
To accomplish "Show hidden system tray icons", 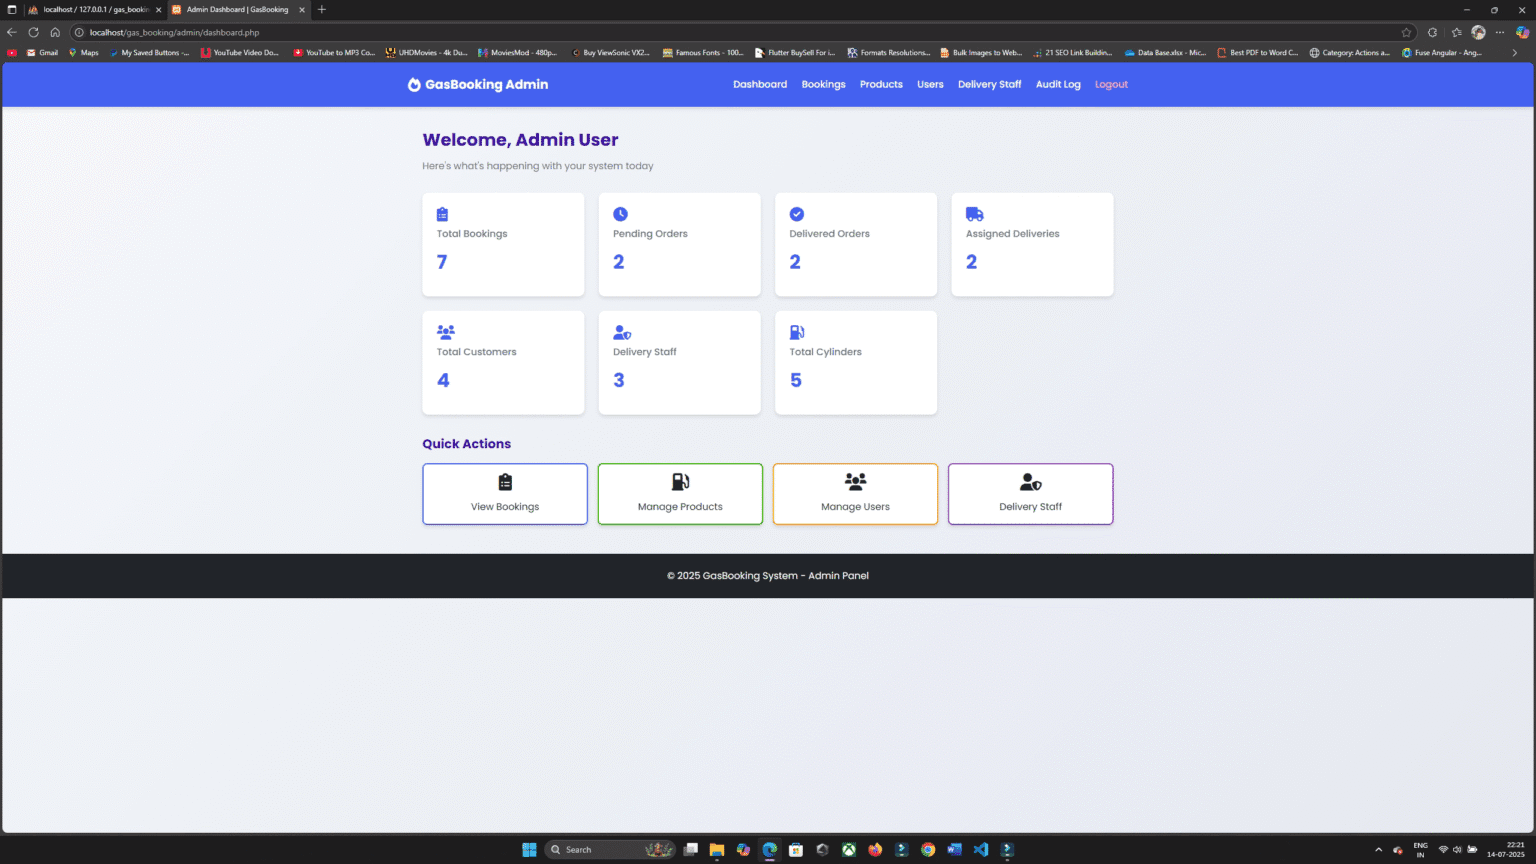I will click(1378, 849).
